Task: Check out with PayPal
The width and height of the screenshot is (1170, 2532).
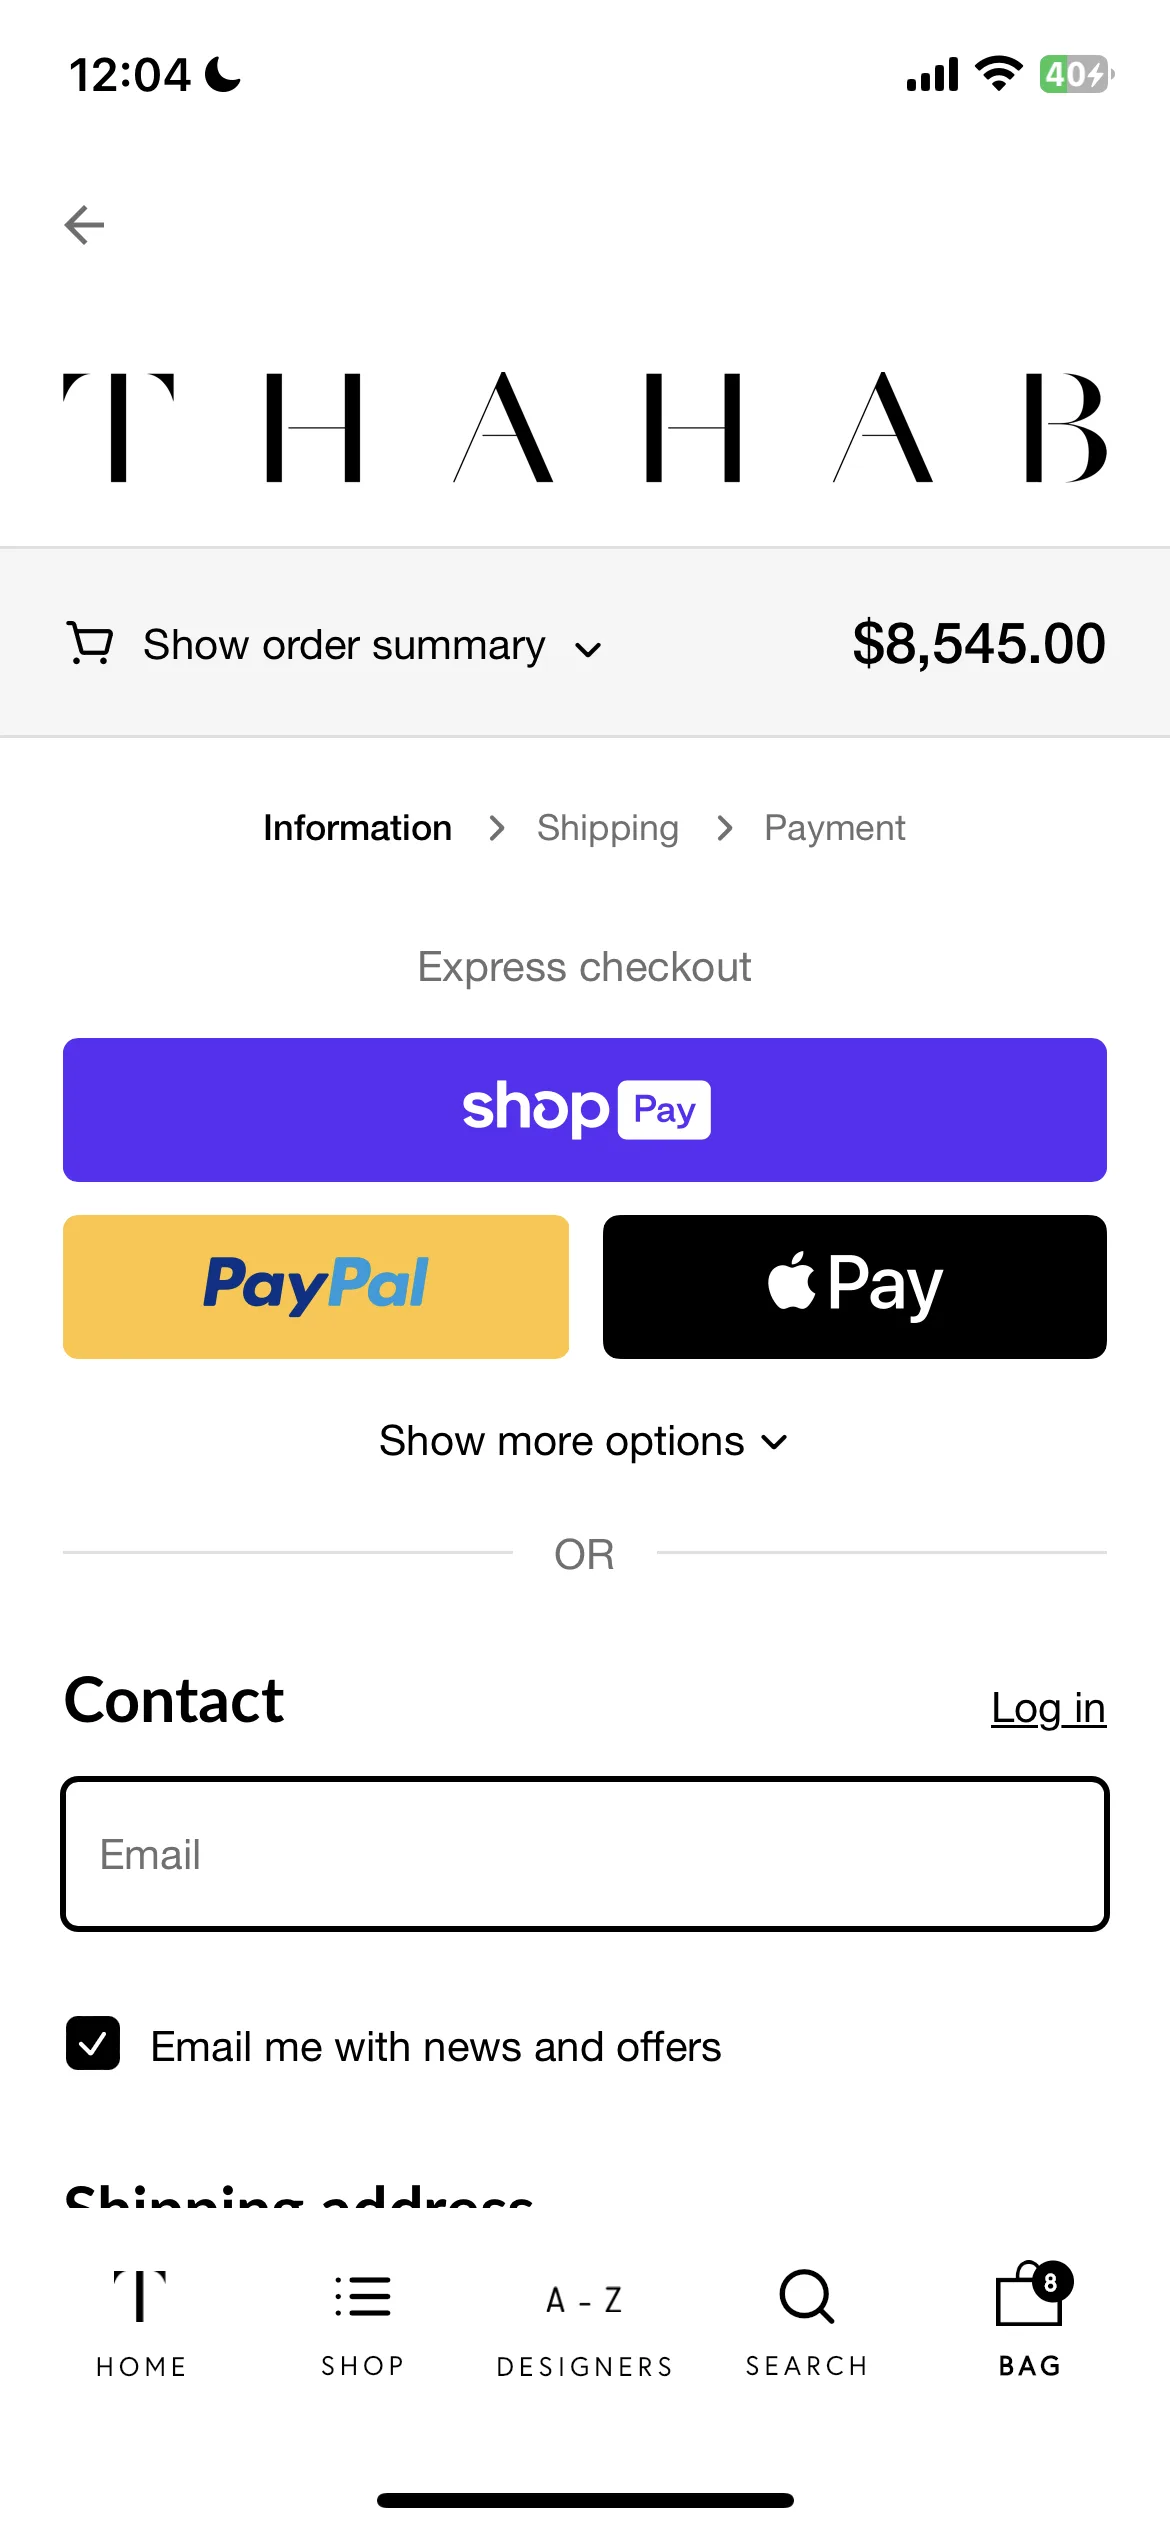Action: pos(316,1287)
